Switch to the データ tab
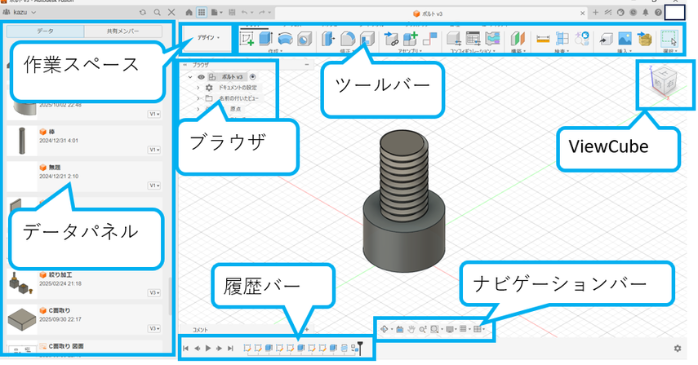 (x=45, y=31)
